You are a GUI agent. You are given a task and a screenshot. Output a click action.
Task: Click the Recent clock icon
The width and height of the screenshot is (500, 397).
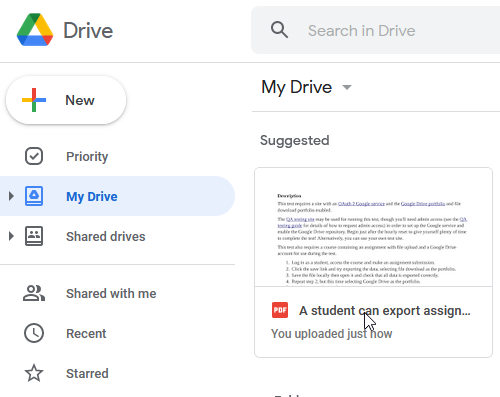point(34,333)
